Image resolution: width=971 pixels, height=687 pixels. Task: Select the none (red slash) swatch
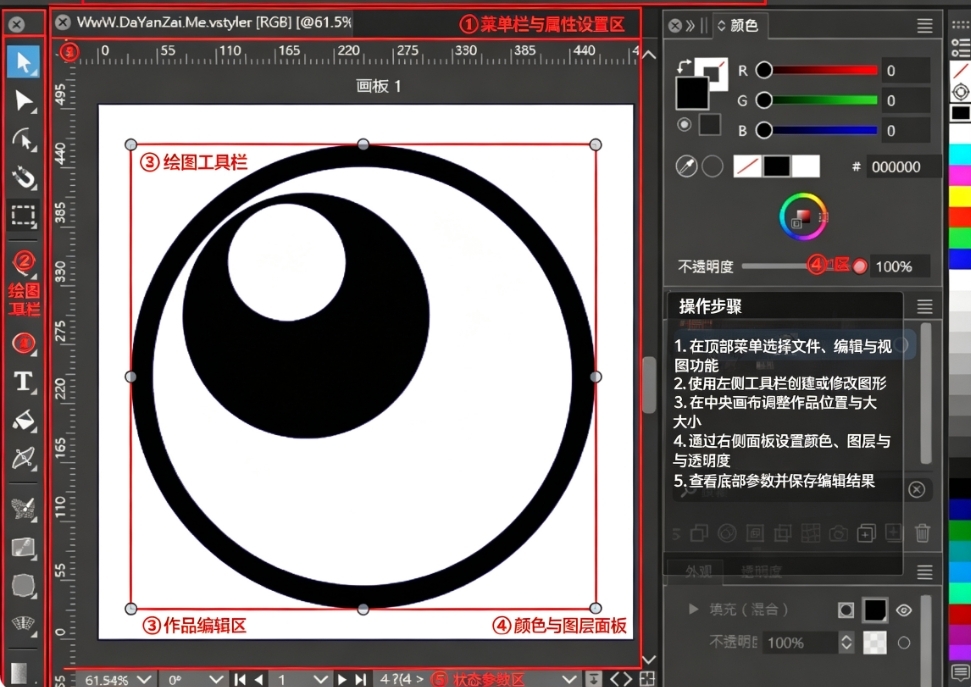747,166
